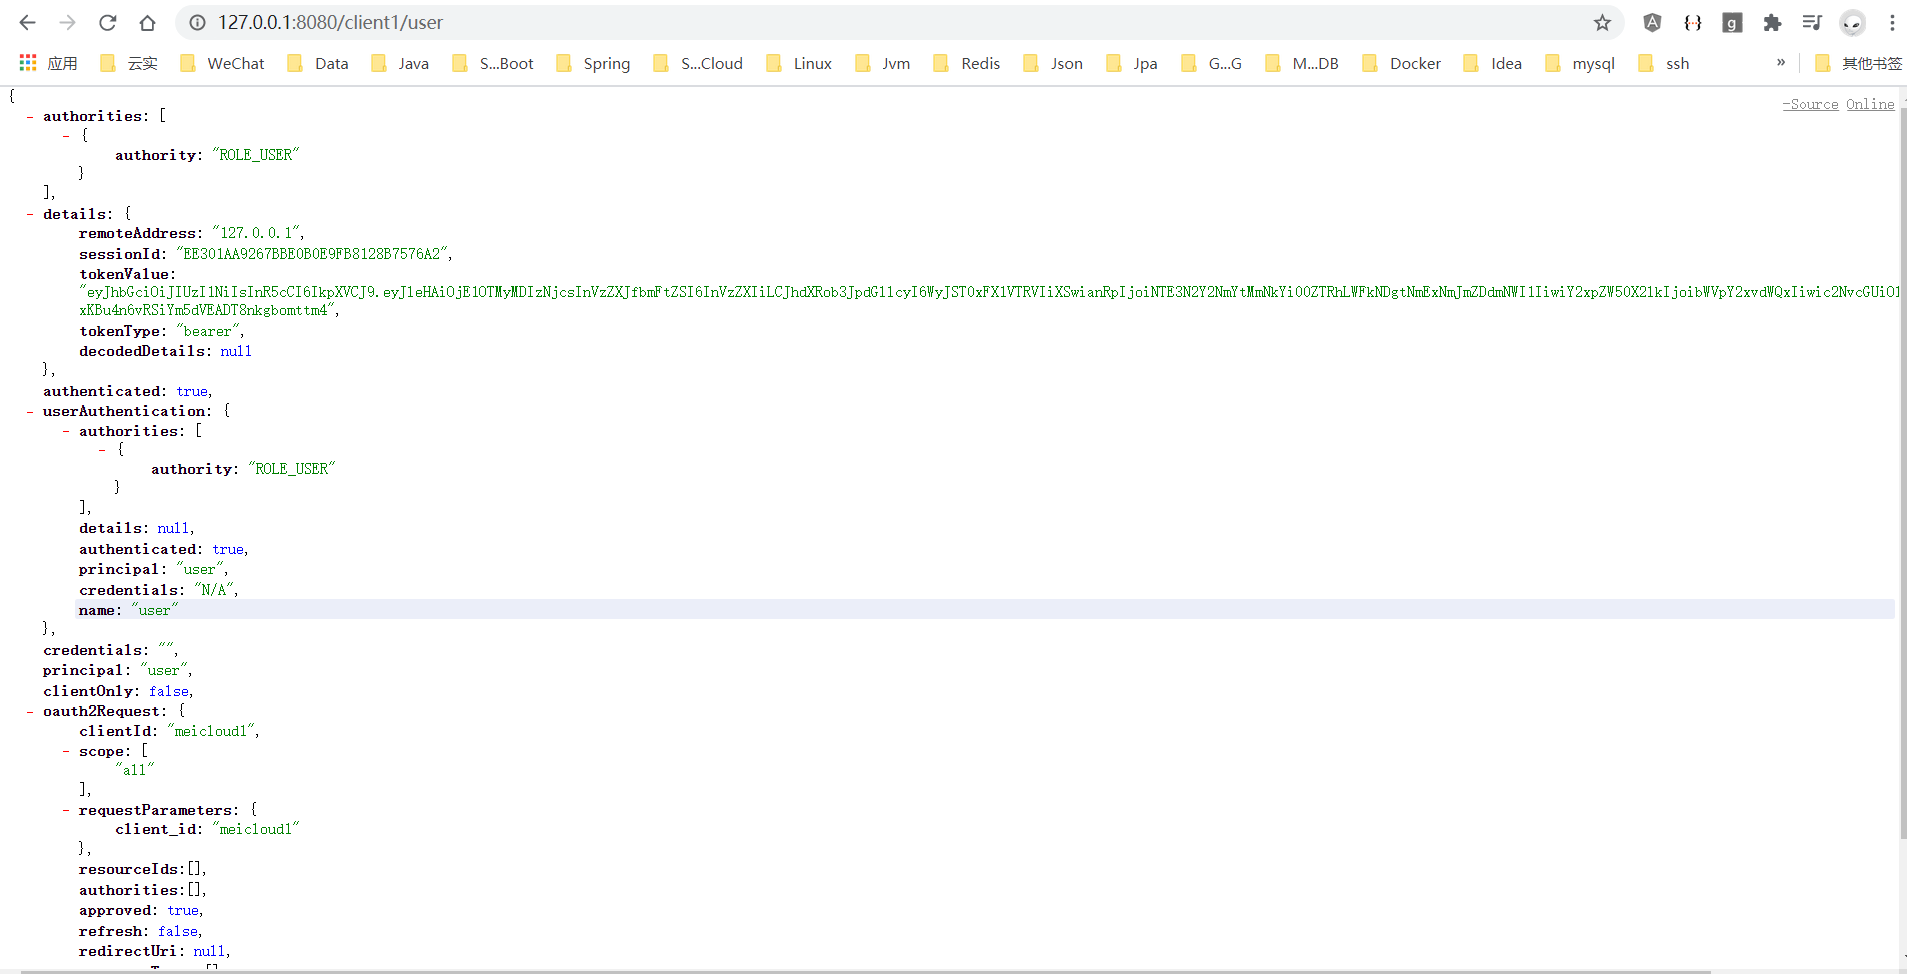Image resolution: width=1907 pixels, height=974 pixels.
Task: Reload the current page
Action: pos(108,22)
